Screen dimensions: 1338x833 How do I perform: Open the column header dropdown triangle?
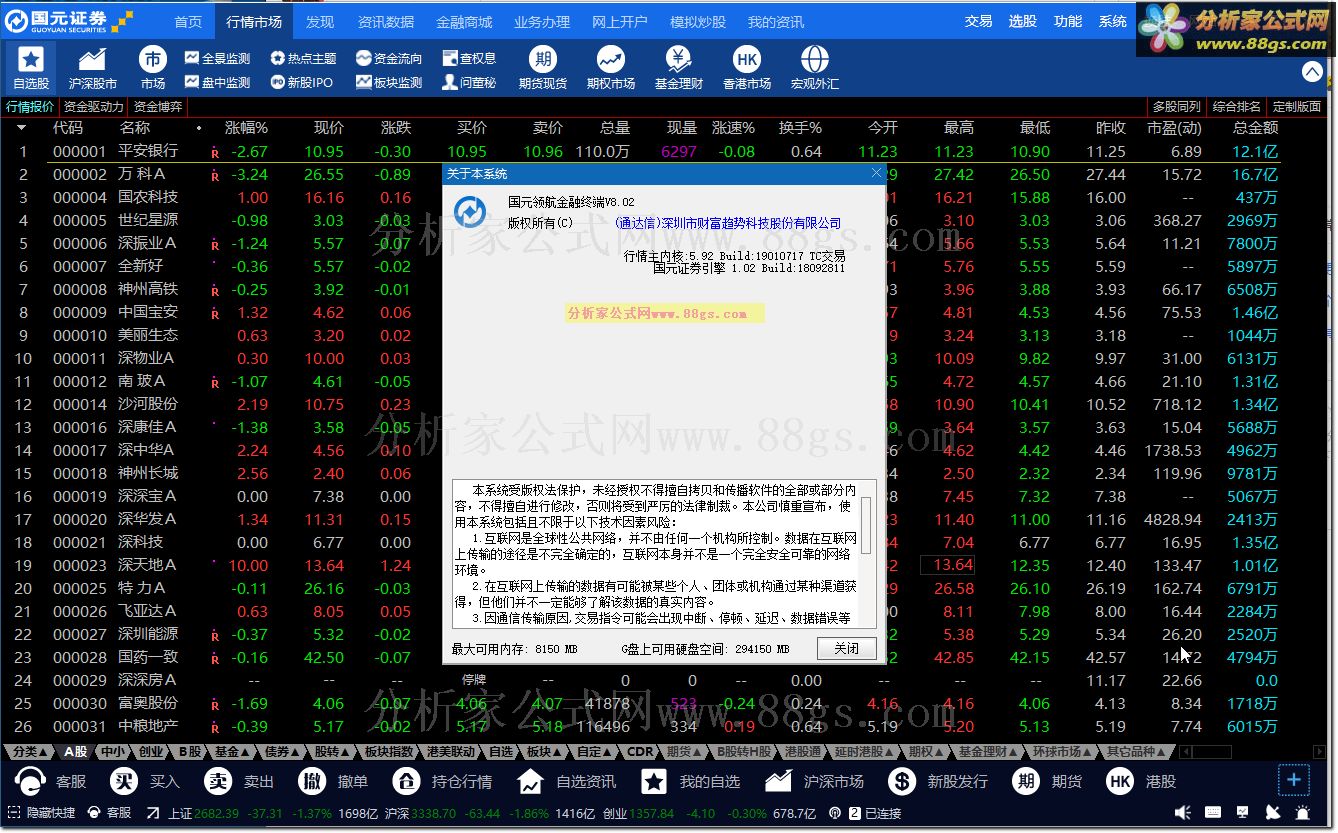21,128
